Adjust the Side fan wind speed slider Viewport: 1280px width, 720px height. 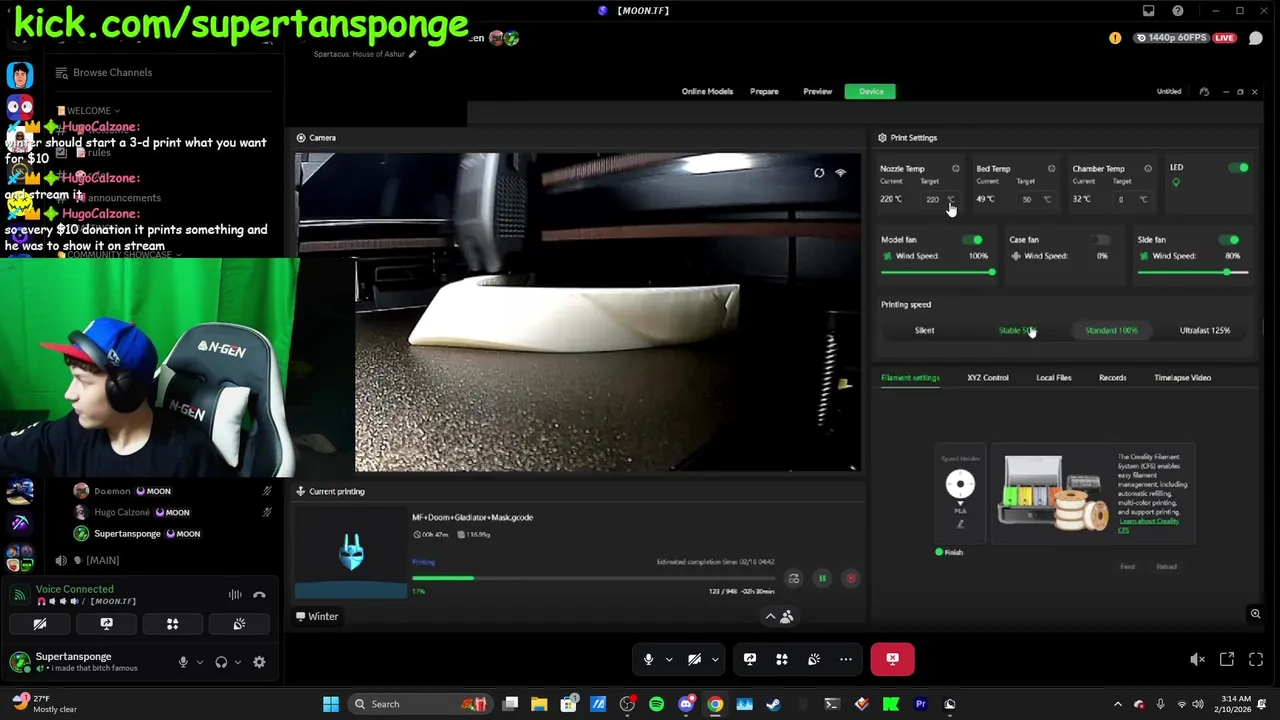tap(1194, 272)
